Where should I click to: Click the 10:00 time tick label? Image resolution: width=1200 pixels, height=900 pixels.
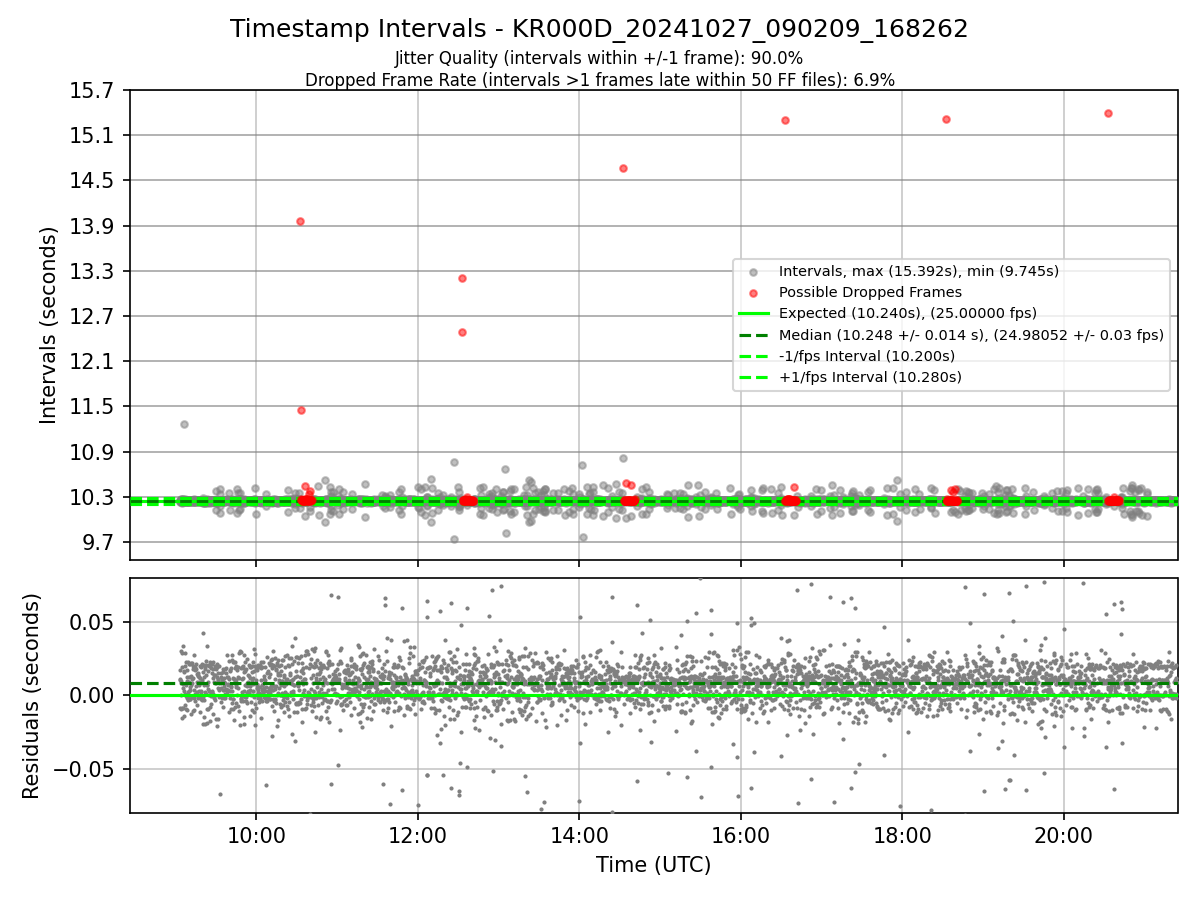click(256, 835)
